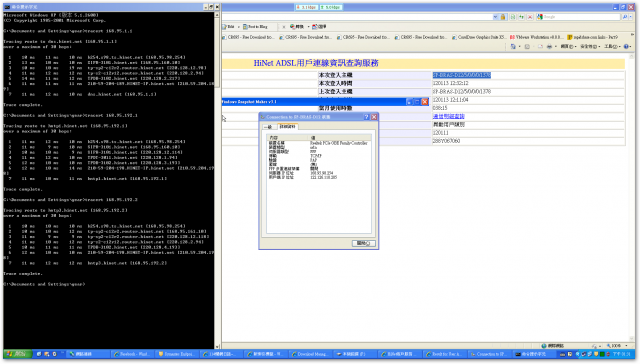The image size is (640, 364).
Task: Refresh the page with the green arrows icon
Action: pos(522,17)
